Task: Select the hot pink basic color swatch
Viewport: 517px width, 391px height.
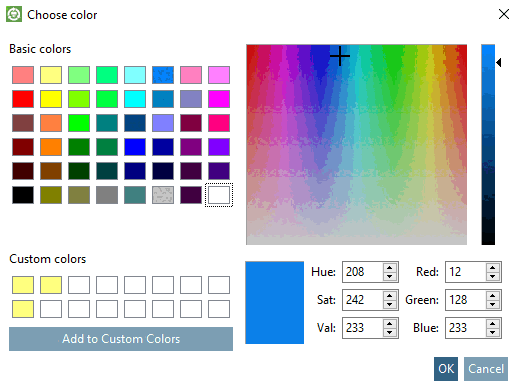Action: coord(219,123)
